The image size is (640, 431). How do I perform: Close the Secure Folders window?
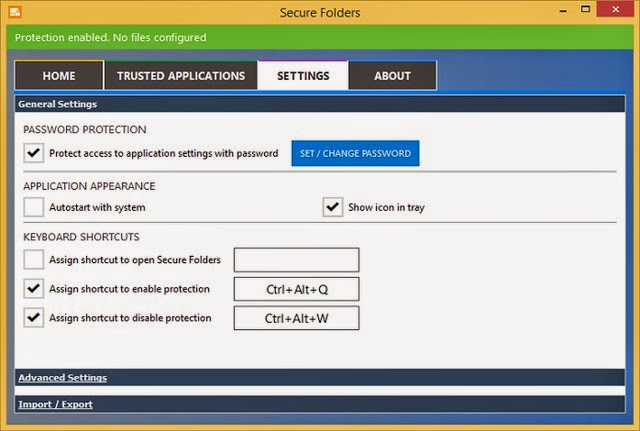[616, 9]
